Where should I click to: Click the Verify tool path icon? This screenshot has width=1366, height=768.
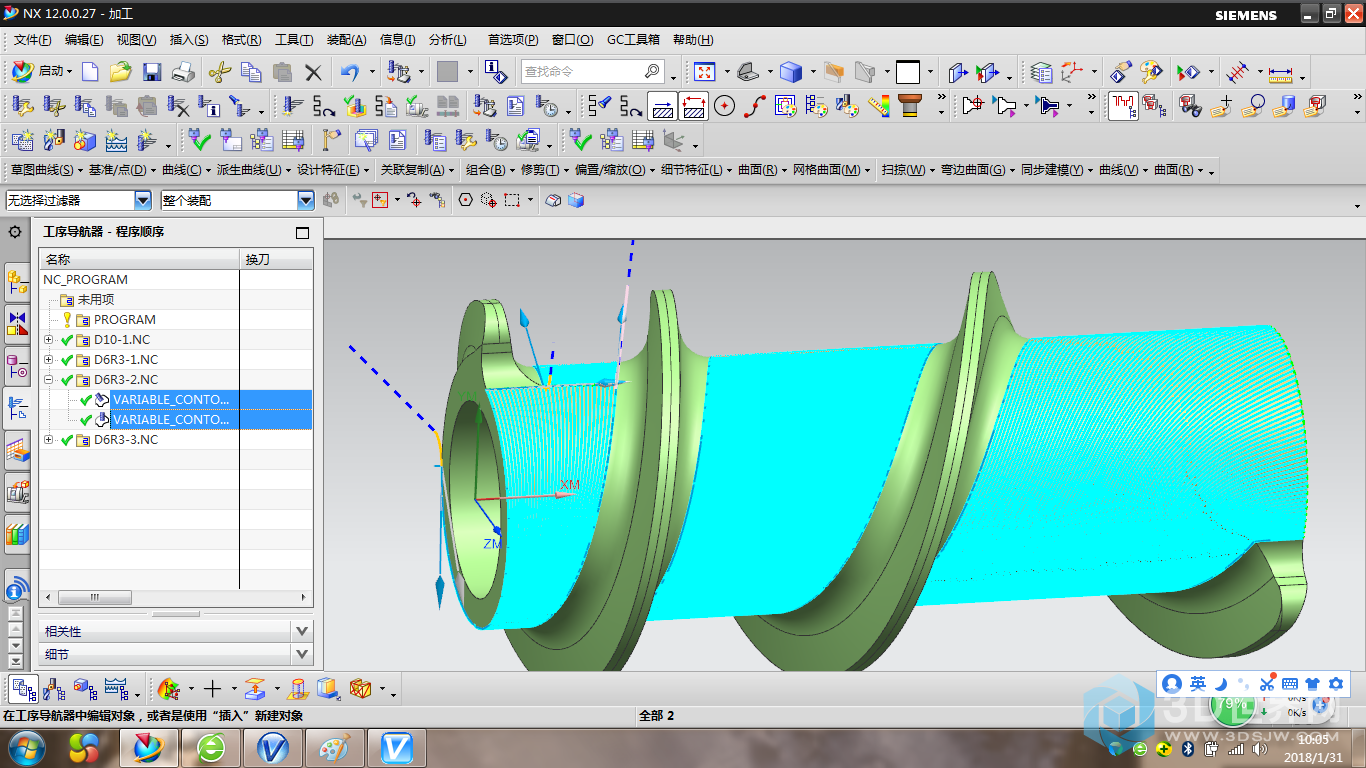[355, 105]
